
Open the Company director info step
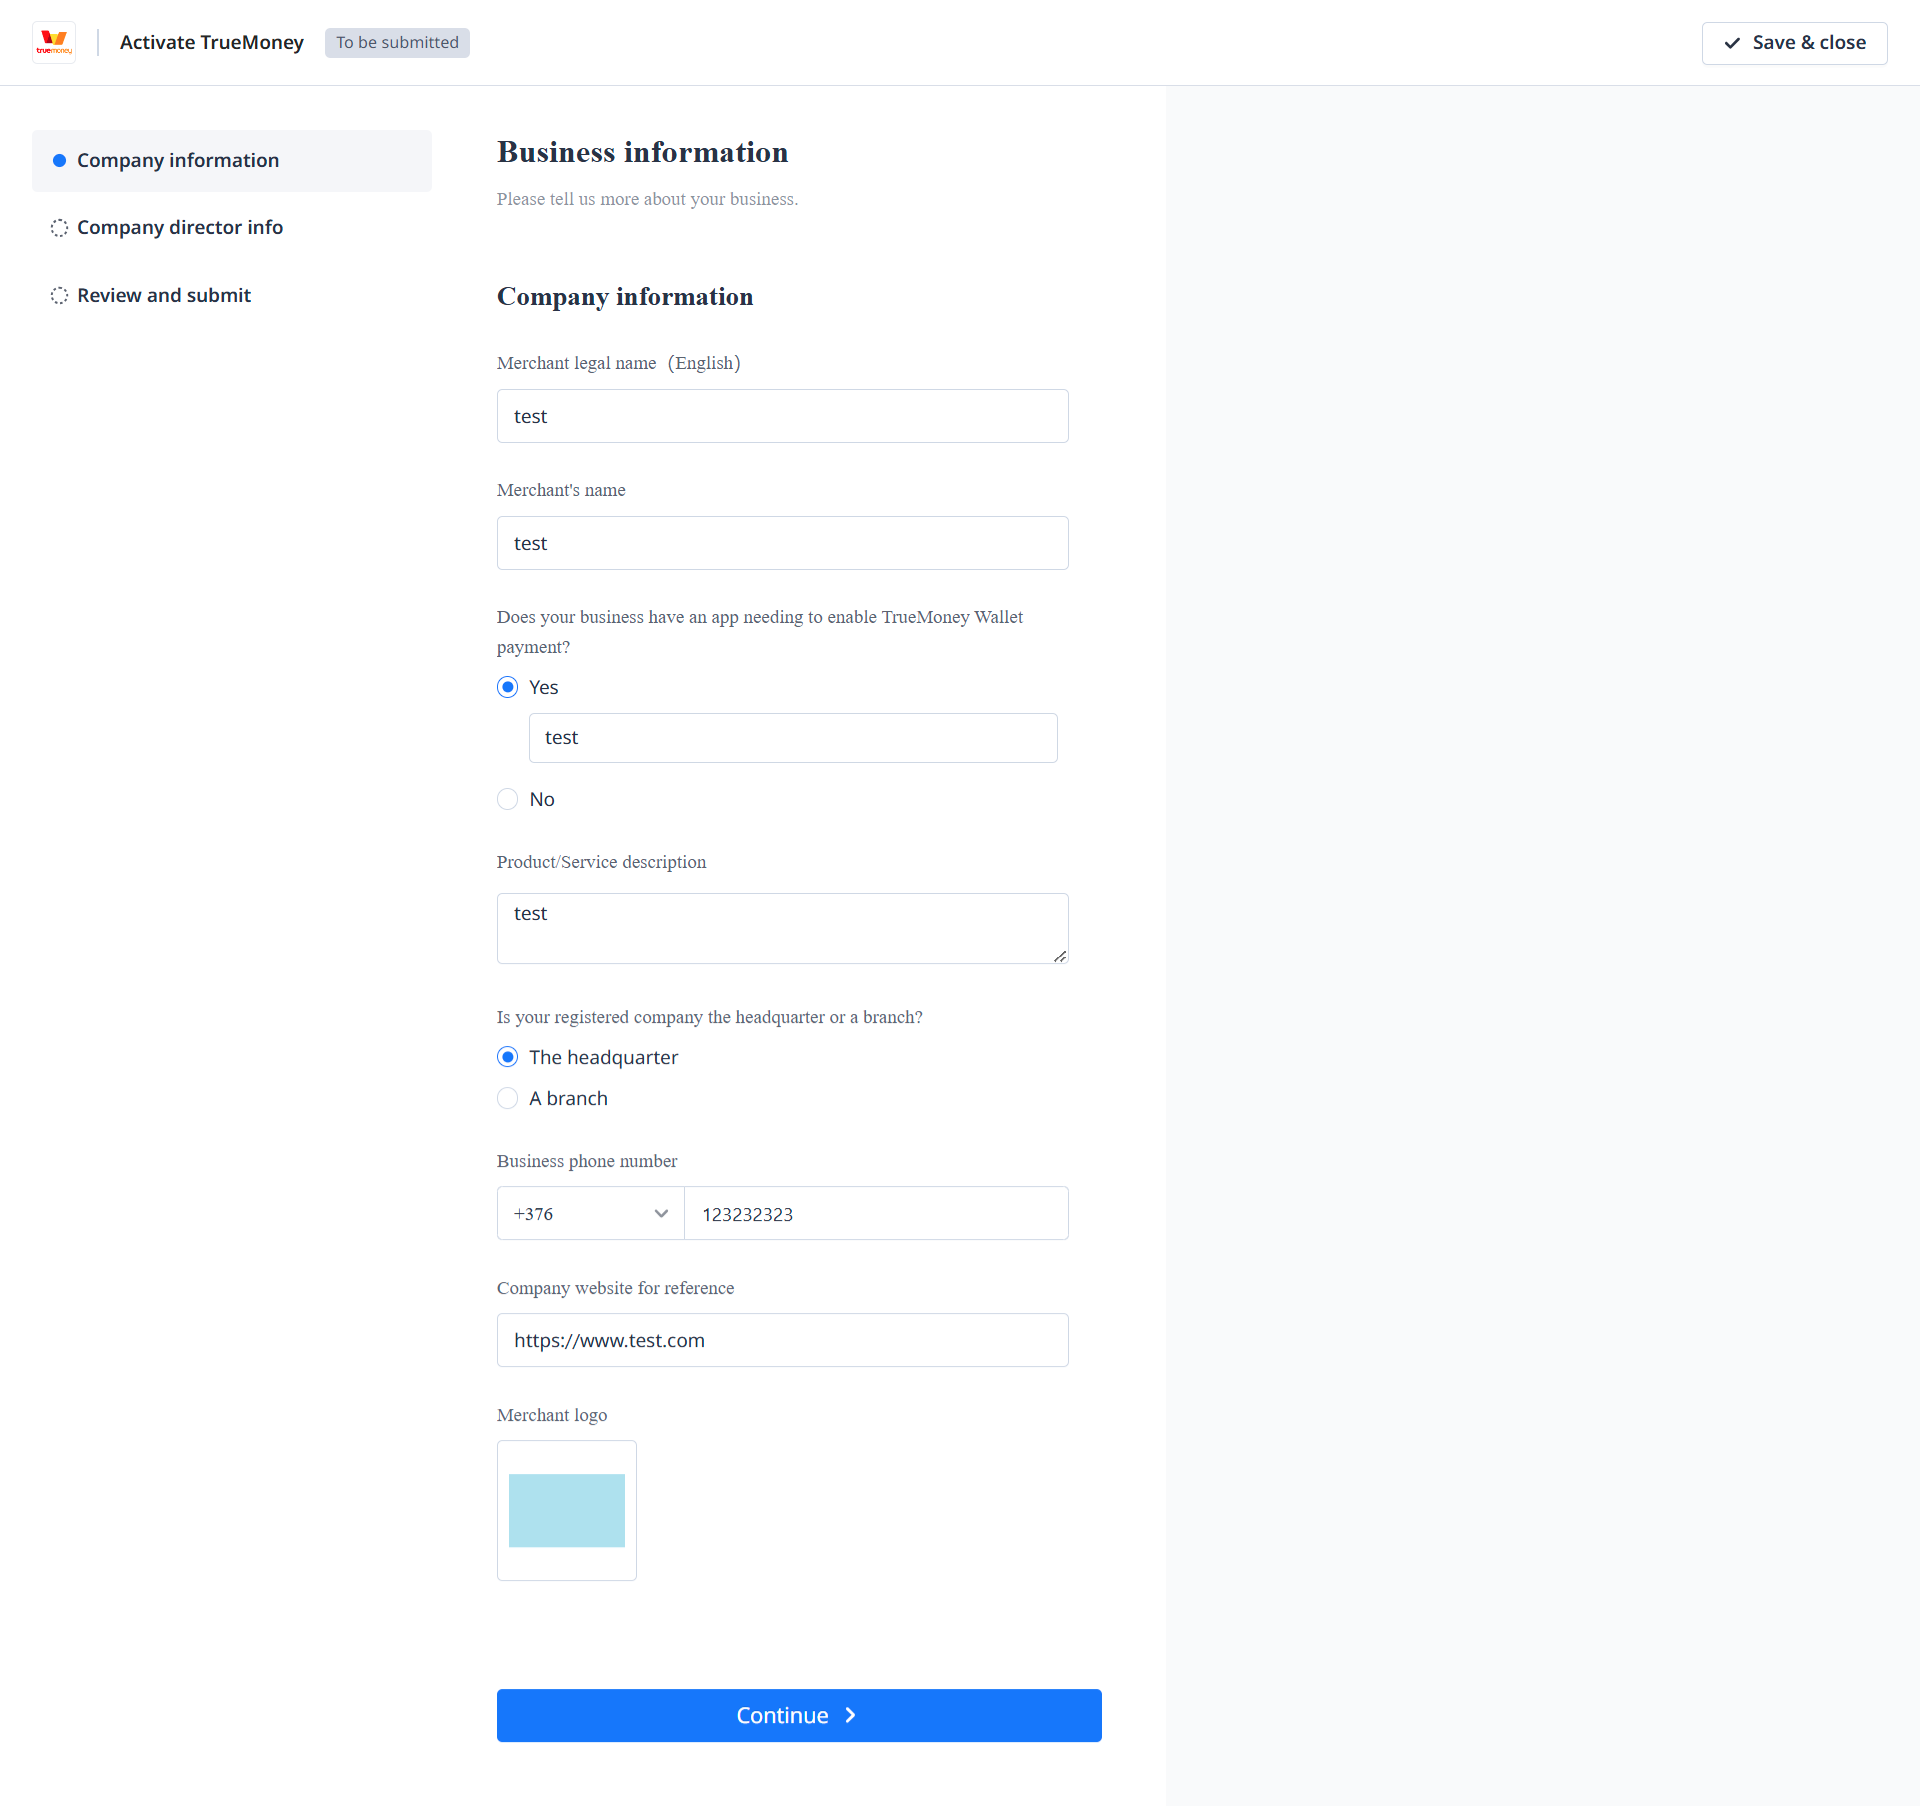(180, 228)
